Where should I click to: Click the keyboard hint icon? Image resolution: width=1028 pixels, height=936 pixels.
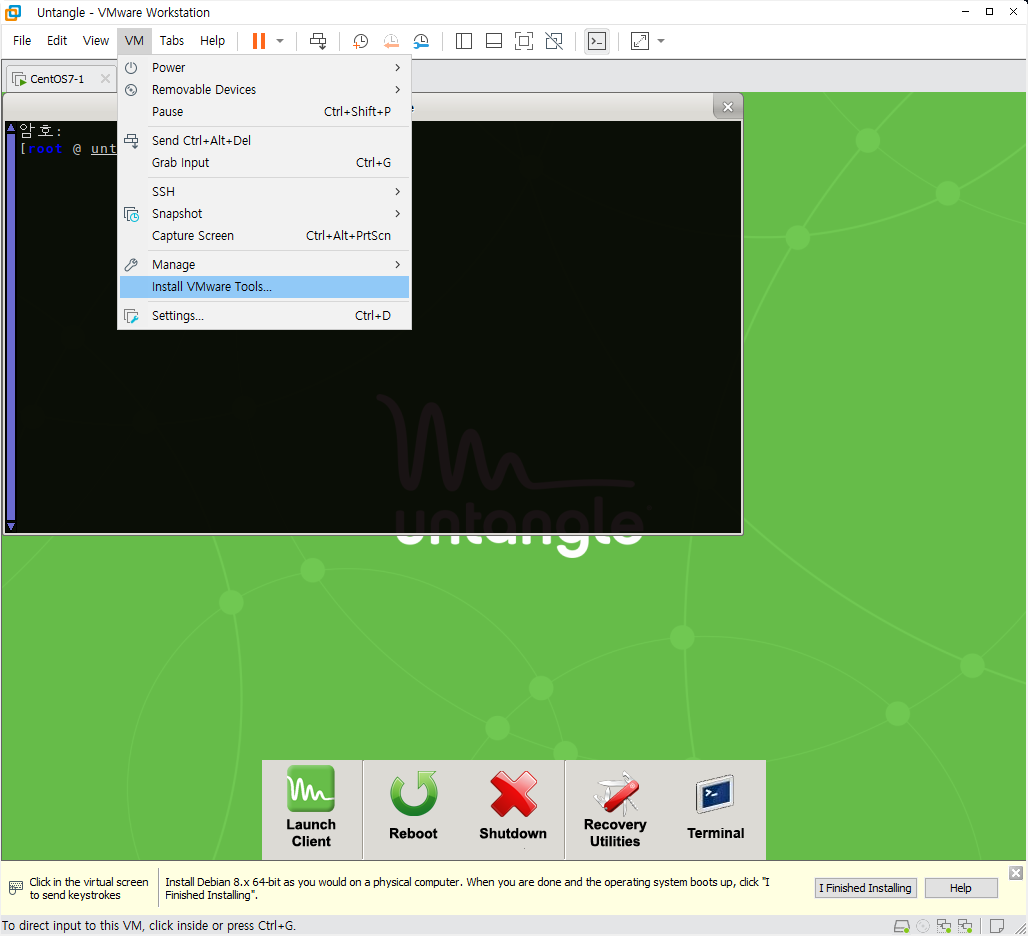point(16,888)
